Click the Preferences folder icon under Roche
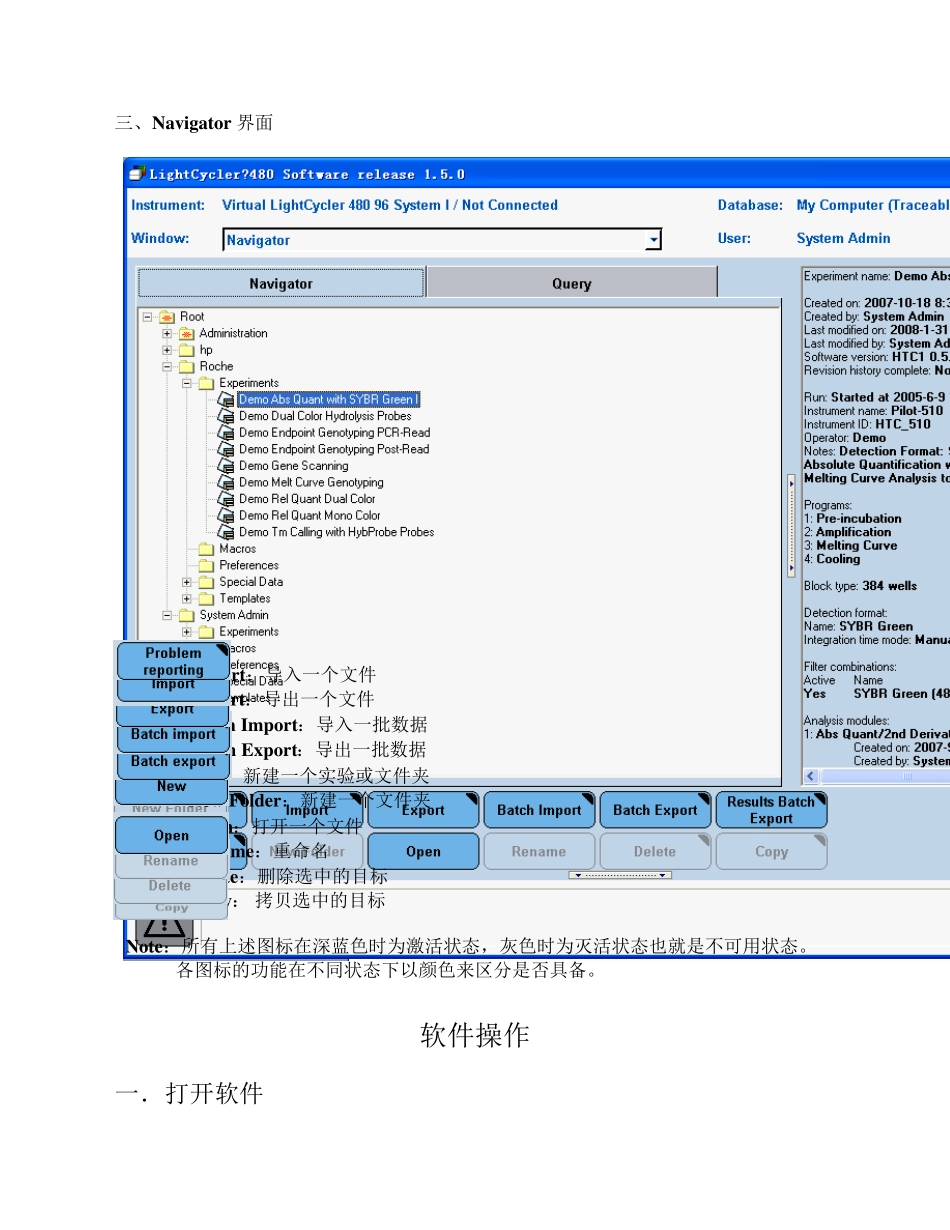 coord(206,565)
